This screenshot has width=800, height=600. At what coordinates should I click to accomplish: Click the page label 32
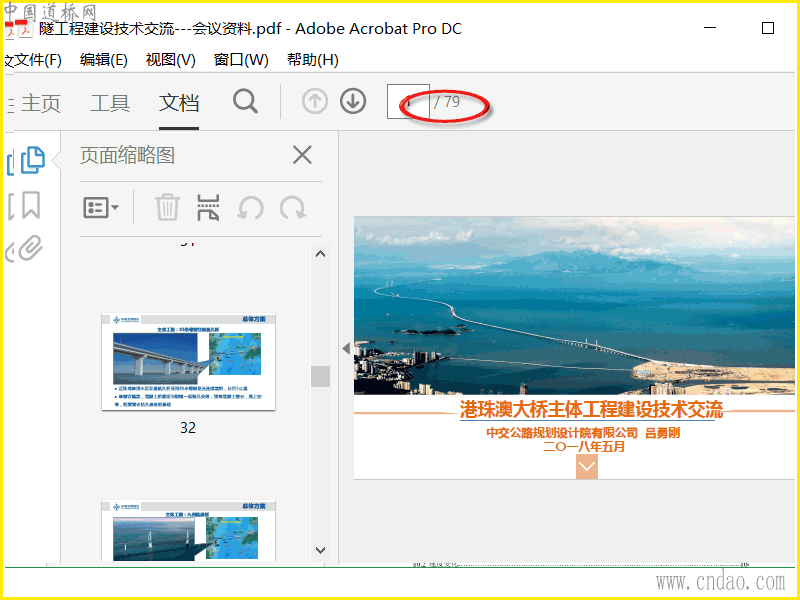[188, 428]
